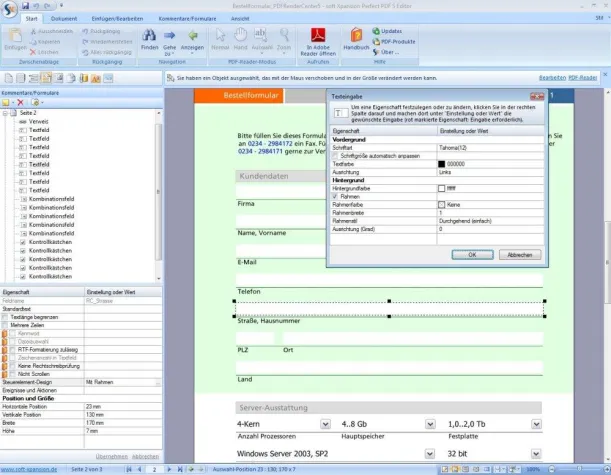Viewport: 611px width, 475px height.
Task: Toggle RTF-Formatierung zulässig checkbox
Action: pos(12,350)
